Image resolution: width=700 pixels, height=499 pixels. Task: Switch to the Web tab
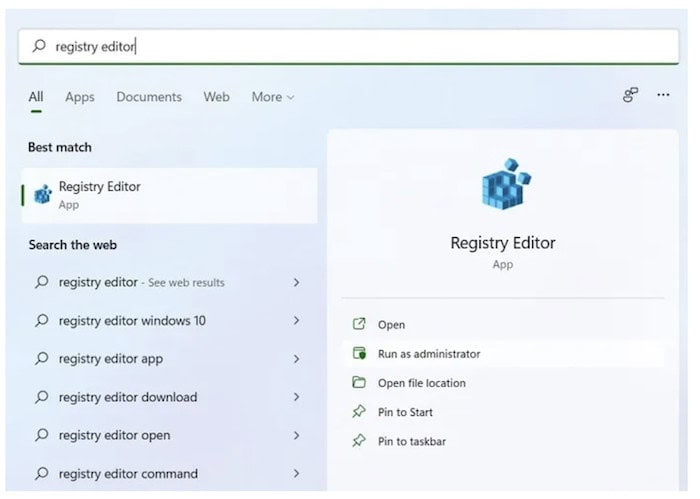(x=217, y=97)
